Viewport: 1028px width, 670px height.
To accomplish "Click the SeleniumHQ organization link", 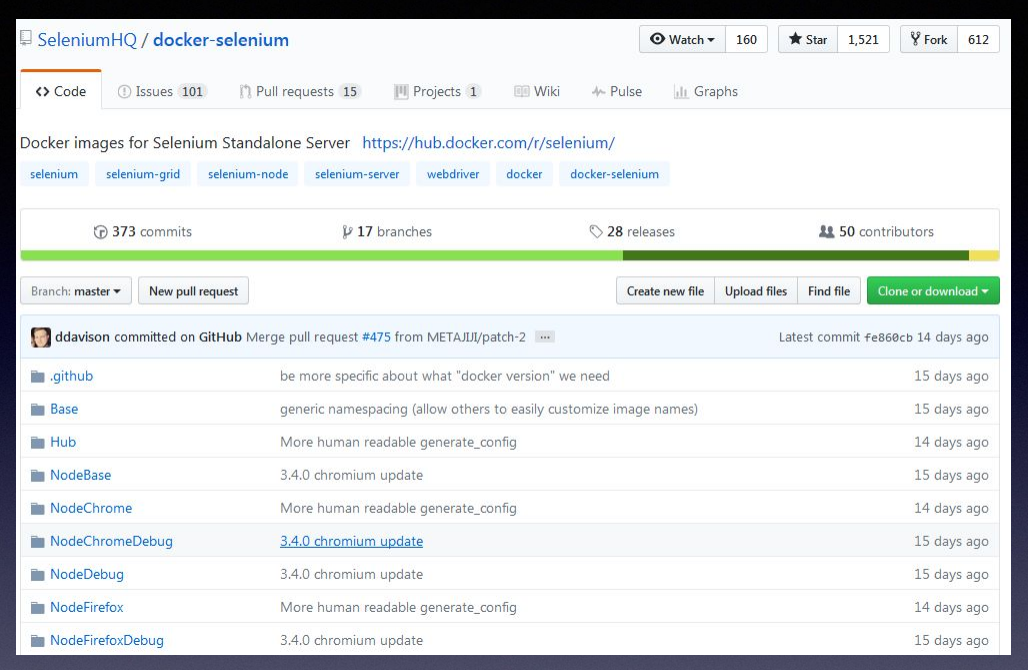I will (87, 39).
